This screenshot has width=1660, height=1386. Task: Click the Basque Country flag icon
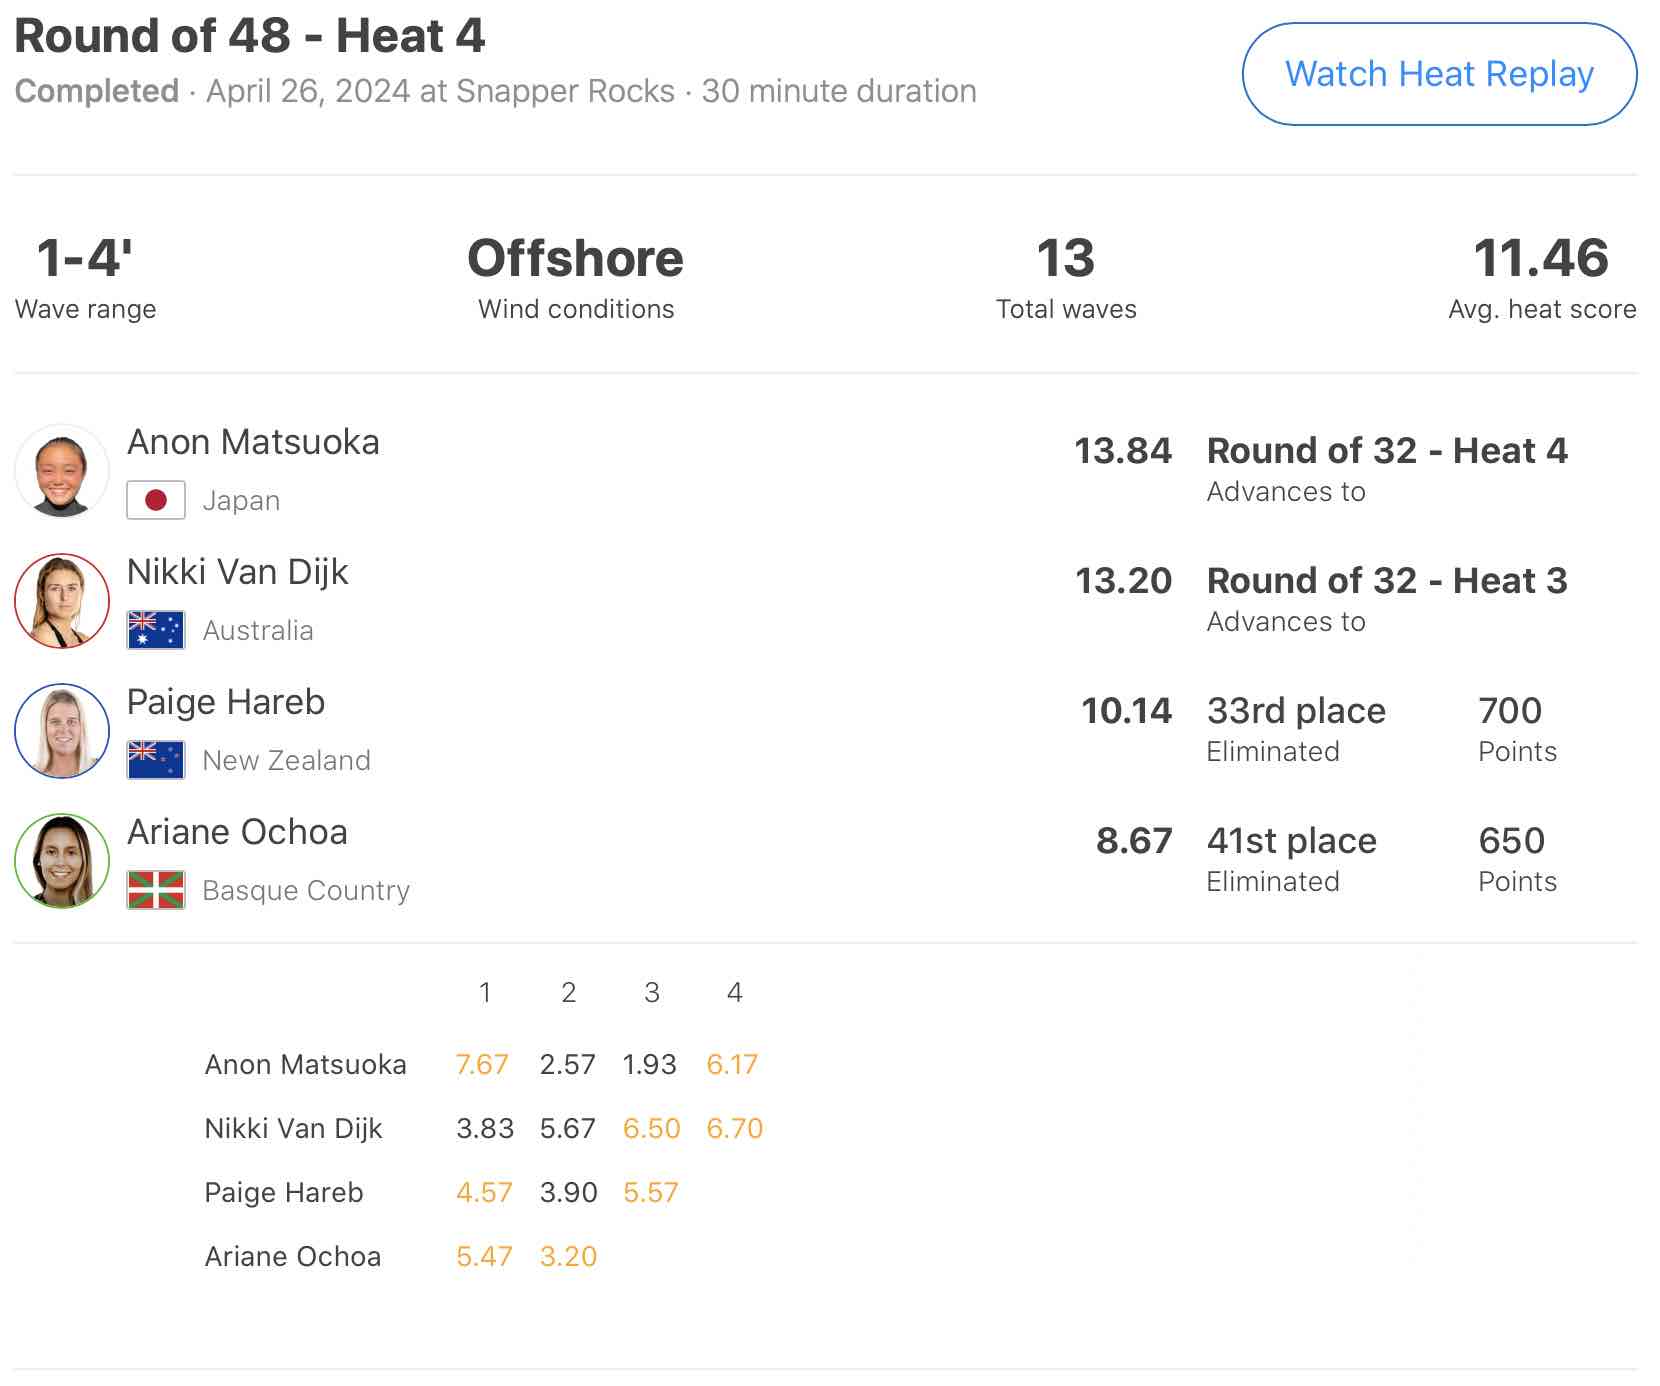click(x=156, y=890)
